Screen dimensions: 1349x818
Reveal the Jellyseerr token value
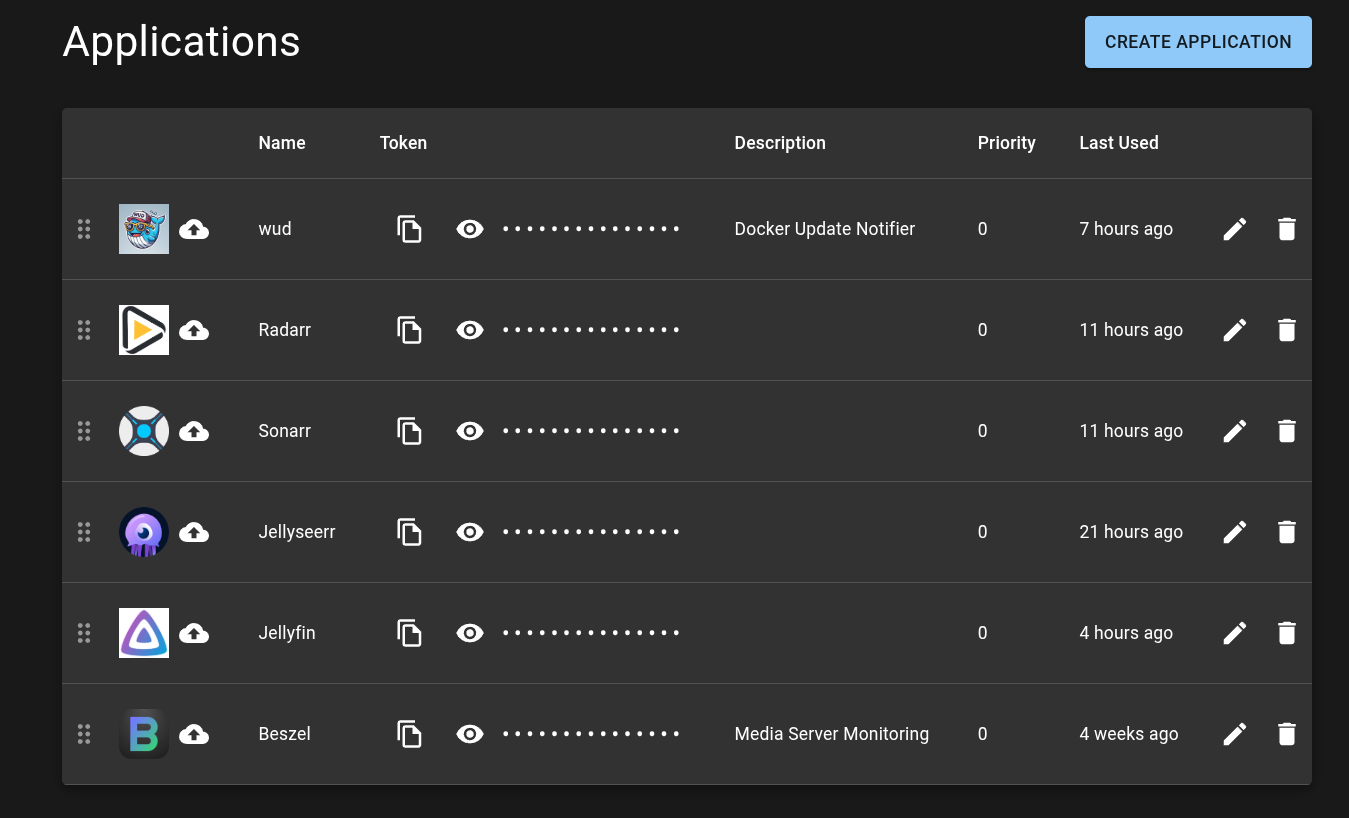pyautogui.click(x=470, y=532)
